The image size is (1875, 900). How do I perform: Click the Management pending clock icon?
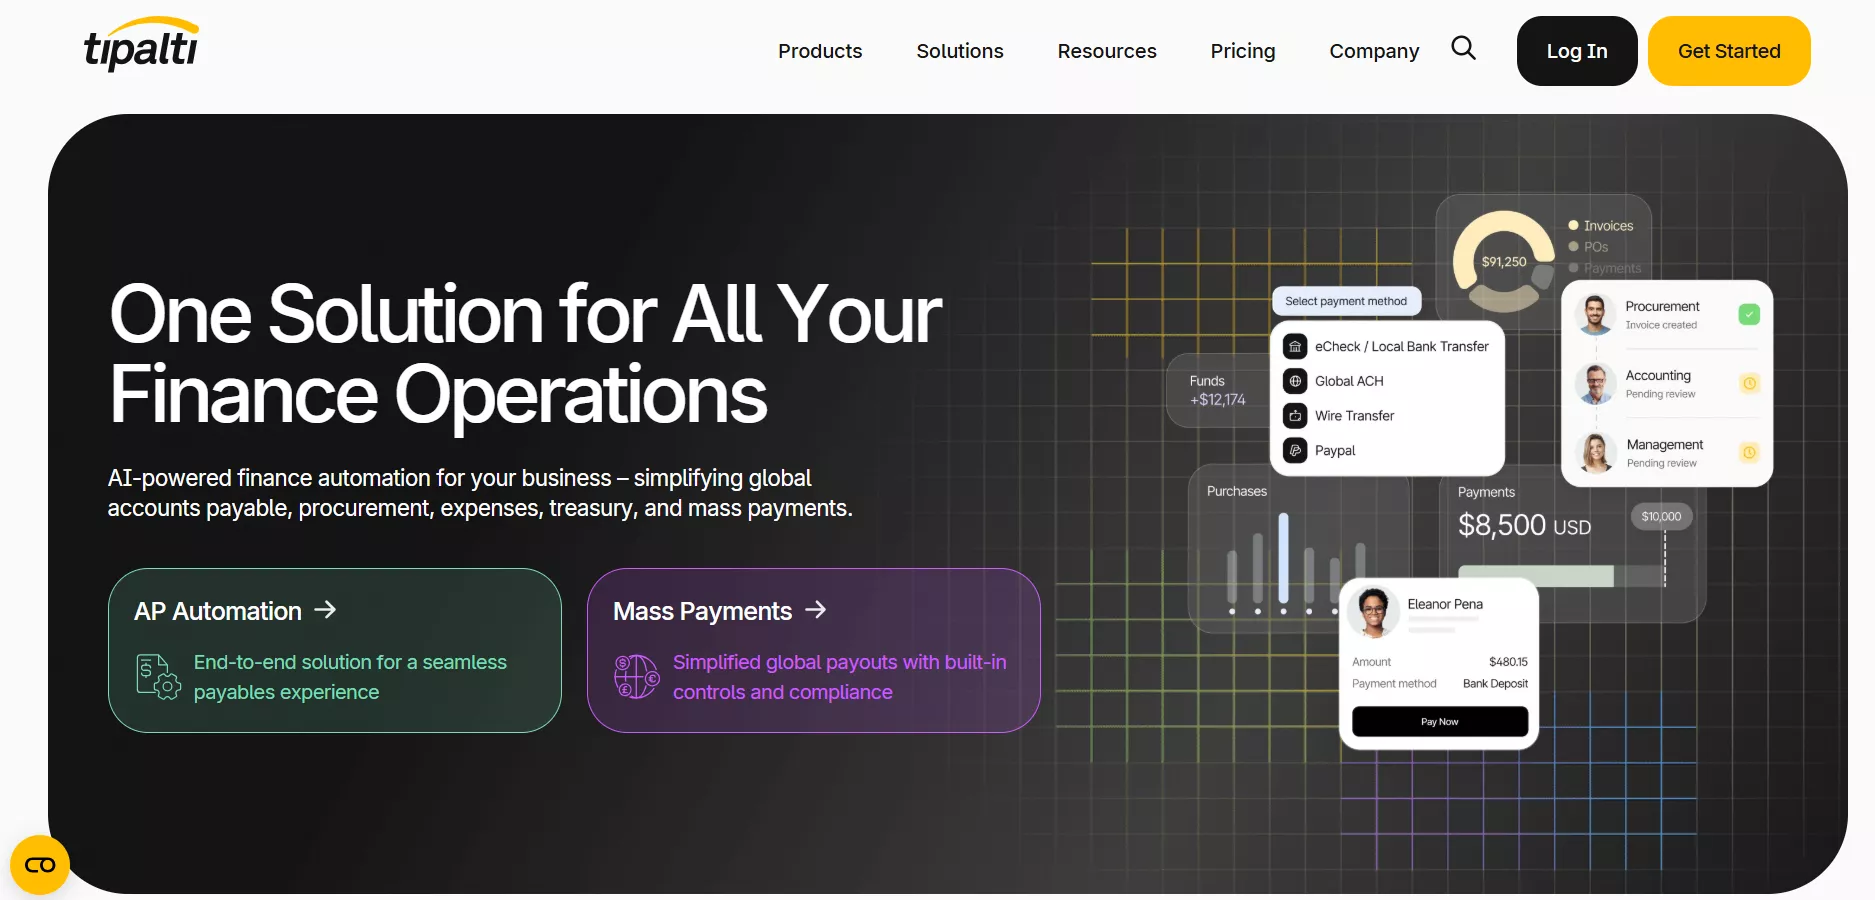(1750, 453)
